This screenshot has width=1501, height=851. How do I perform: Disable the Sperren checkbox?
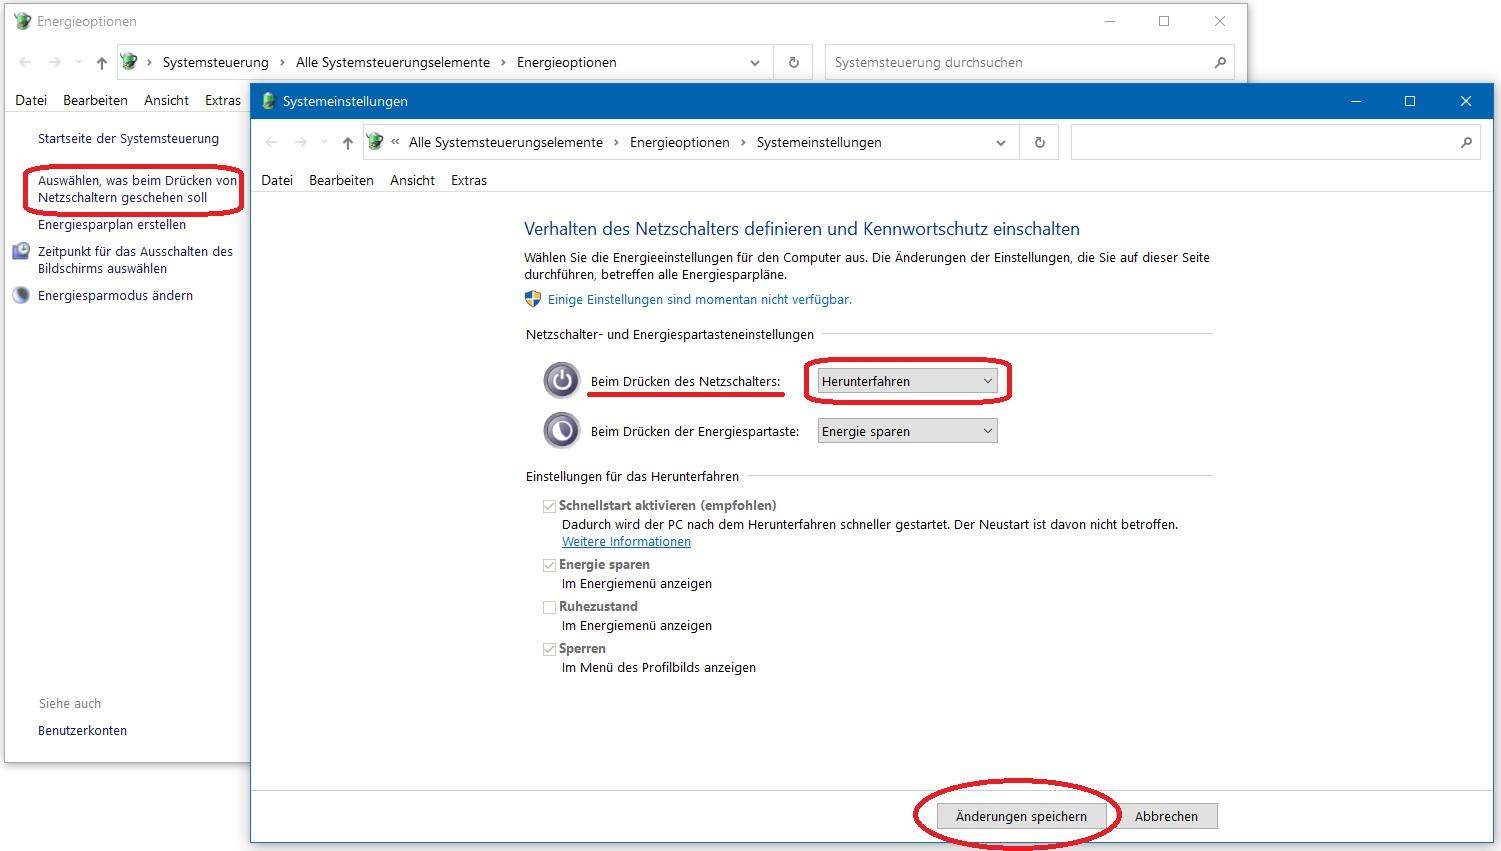coord(549,649)
